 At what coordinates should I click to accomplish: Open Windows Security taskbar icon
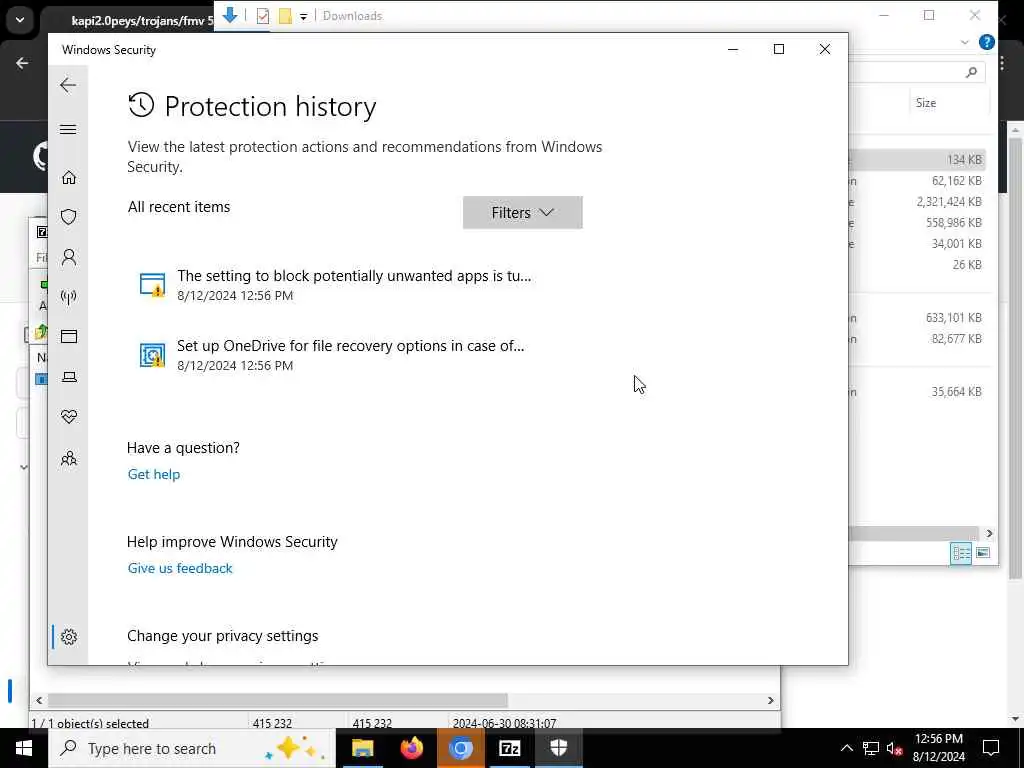click(x=558, y=748)
